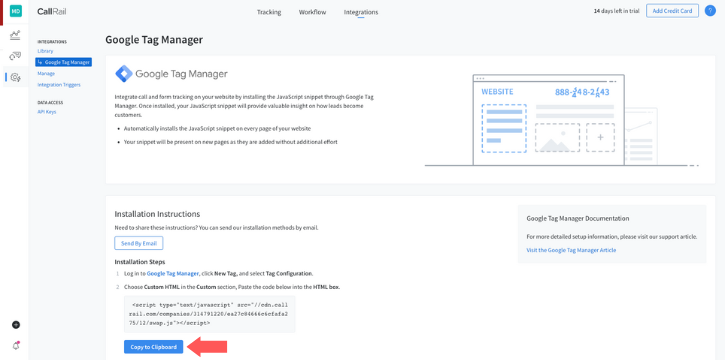
Task: Click the Copy to Clipboard button
Action: point(154,347)
